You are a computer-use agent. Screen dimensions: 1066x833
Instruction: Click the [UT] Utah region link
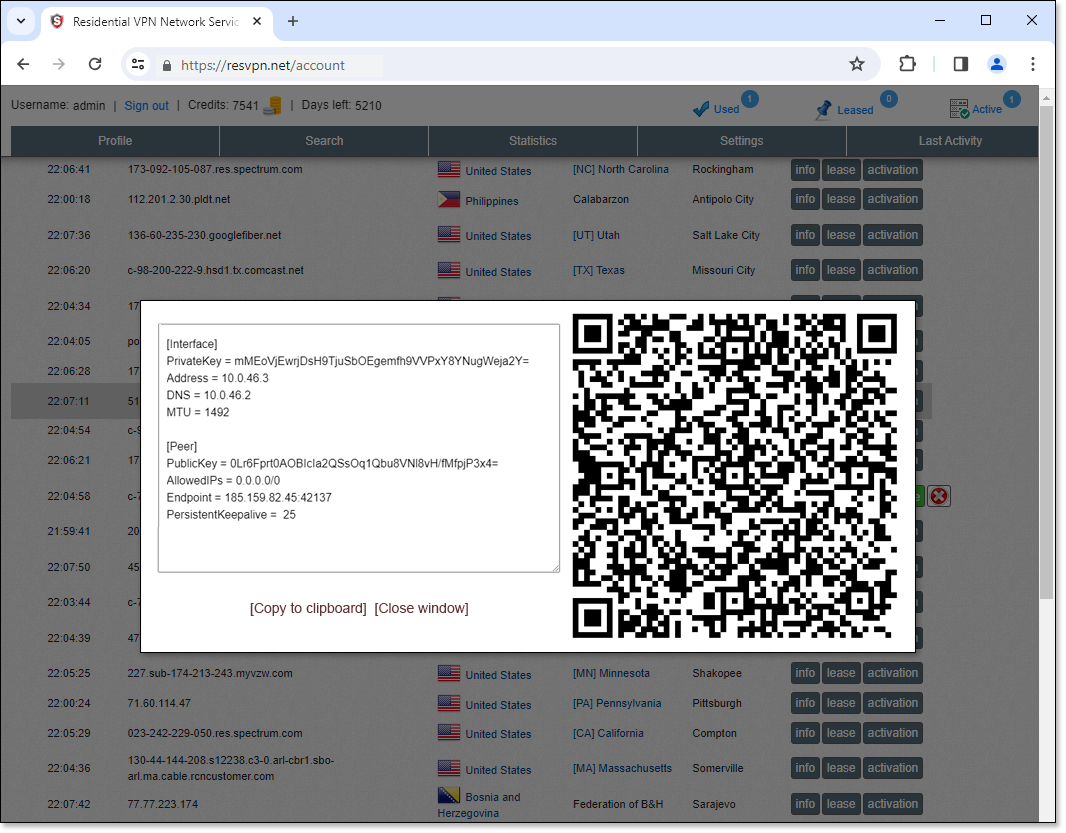click(596, 235)
